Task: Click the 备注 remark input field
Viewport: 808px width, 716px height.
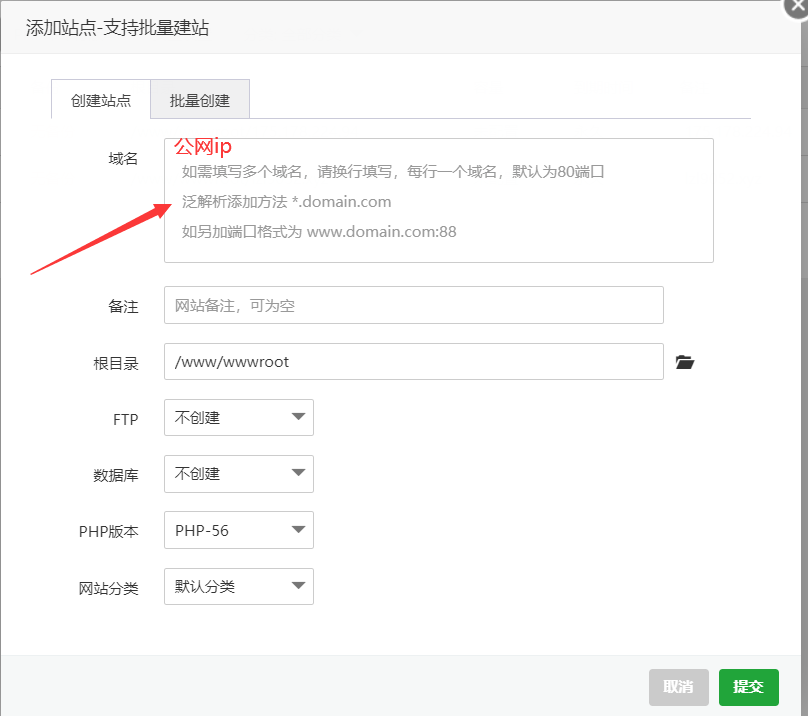Action: click(x=414, y=305)
